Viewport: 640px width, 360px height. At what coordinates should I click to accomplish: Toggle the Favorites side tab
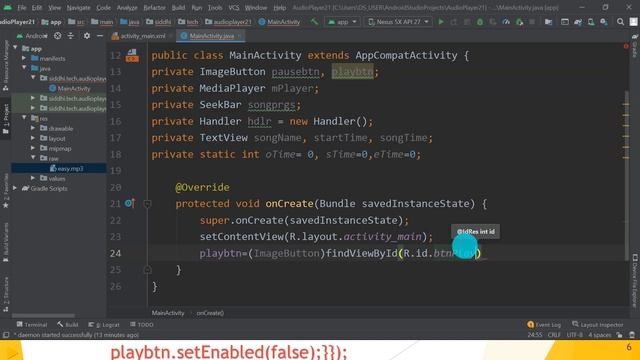click(x=6, y=191)
